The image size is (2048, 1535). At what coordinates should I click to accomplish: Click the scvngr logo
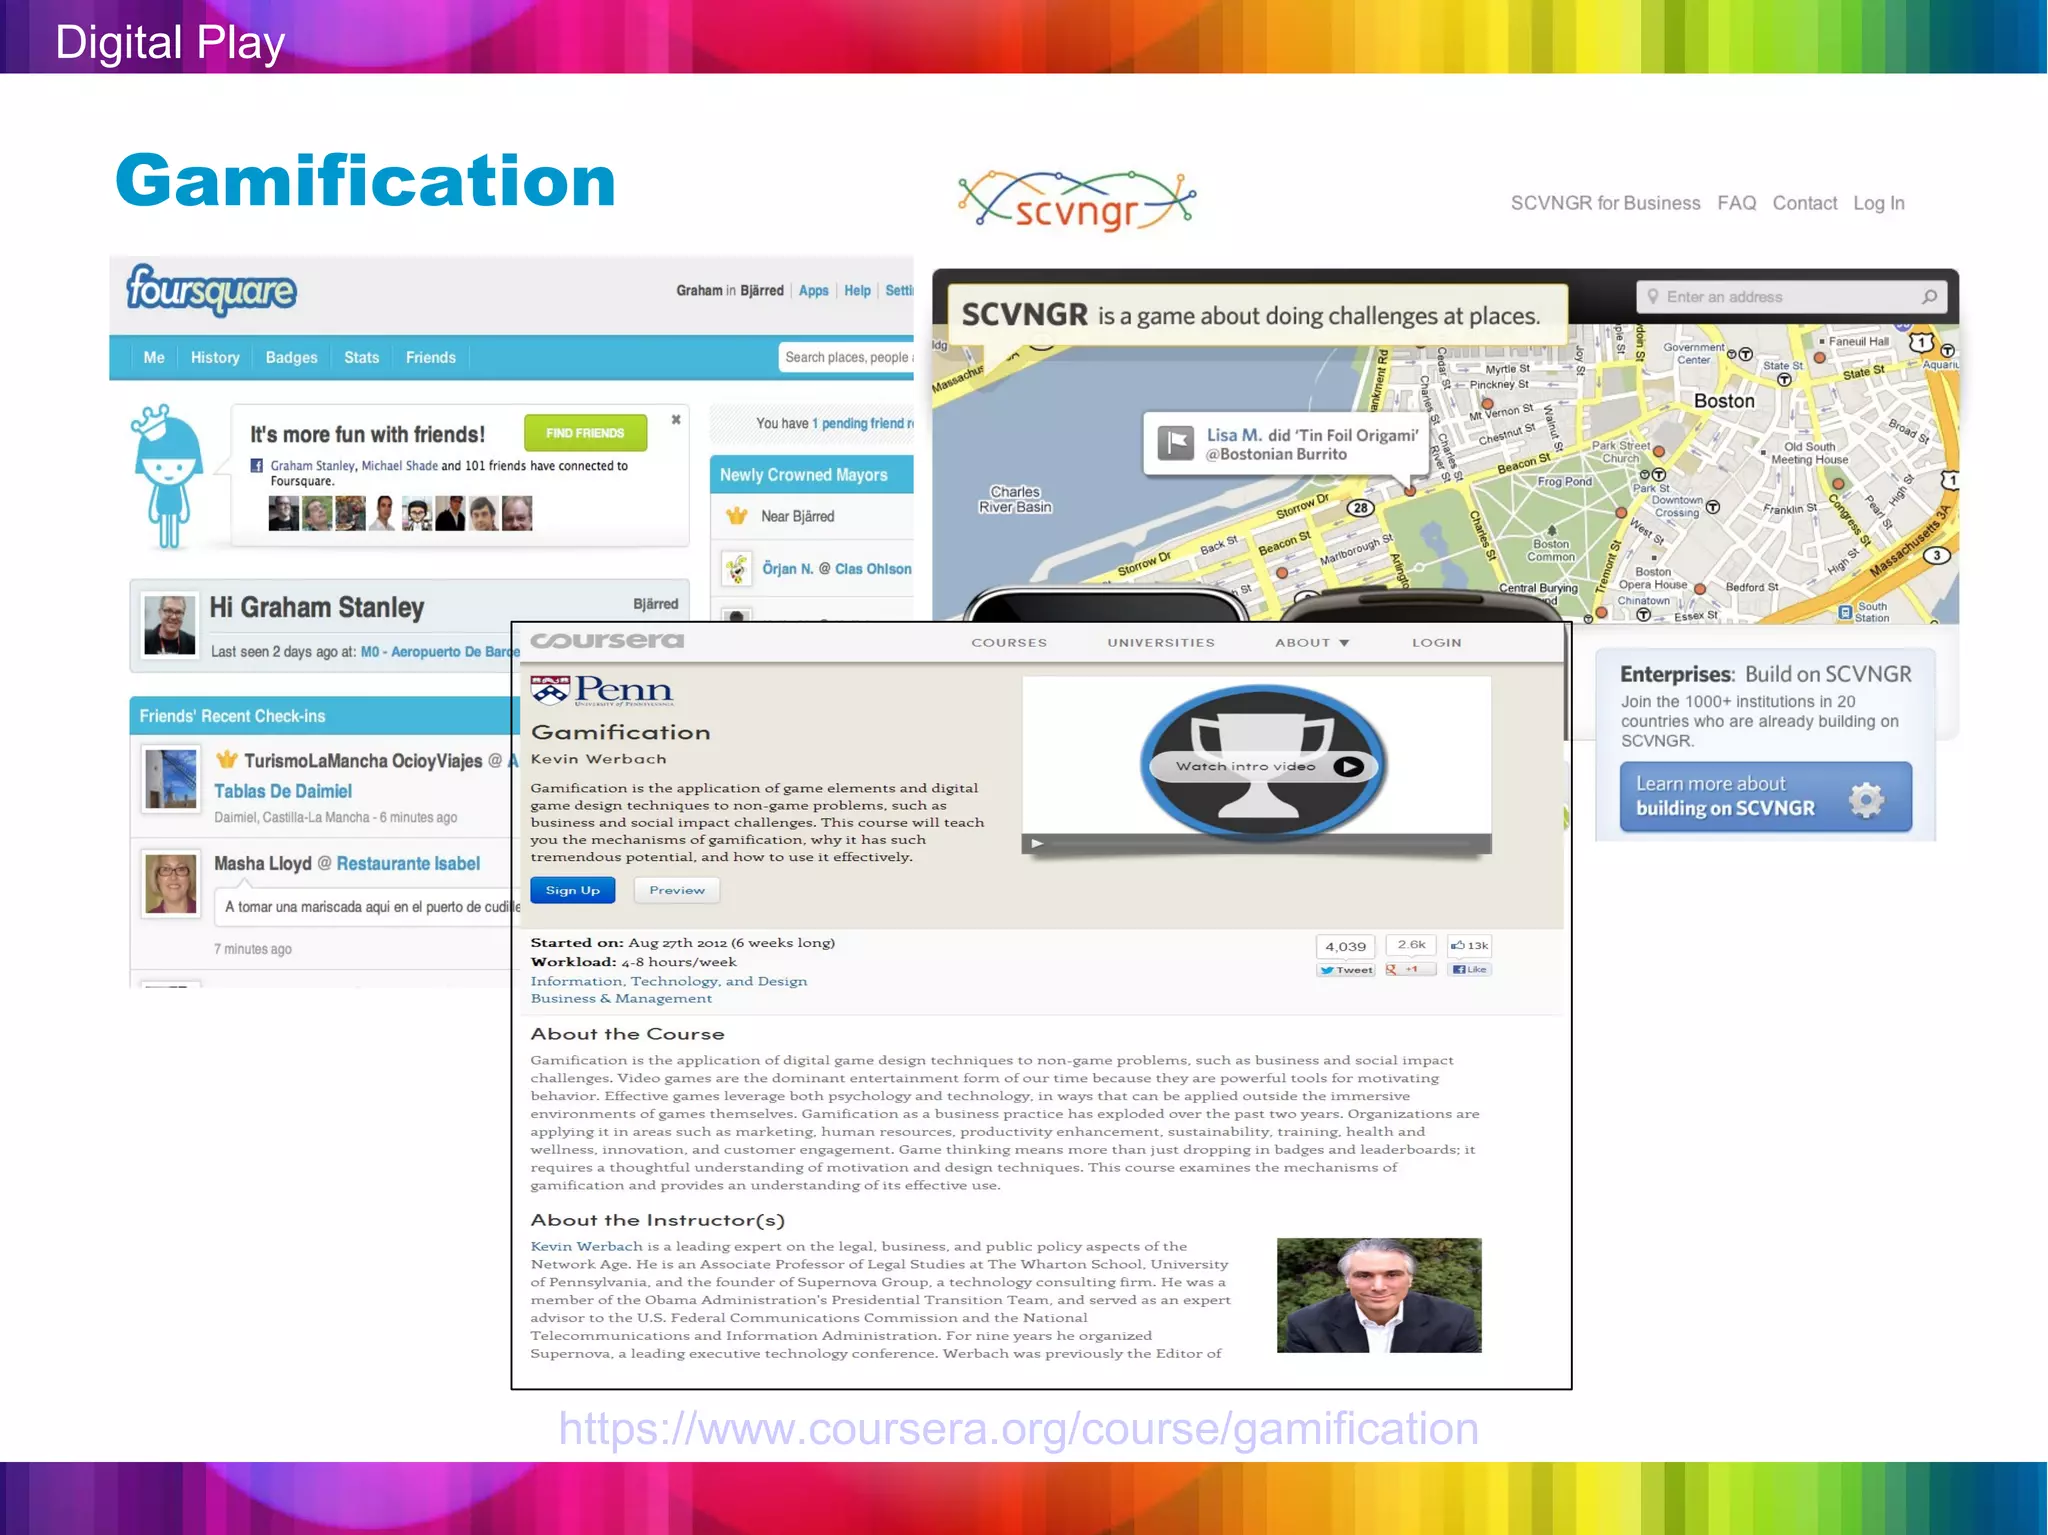click(1076, 201)
